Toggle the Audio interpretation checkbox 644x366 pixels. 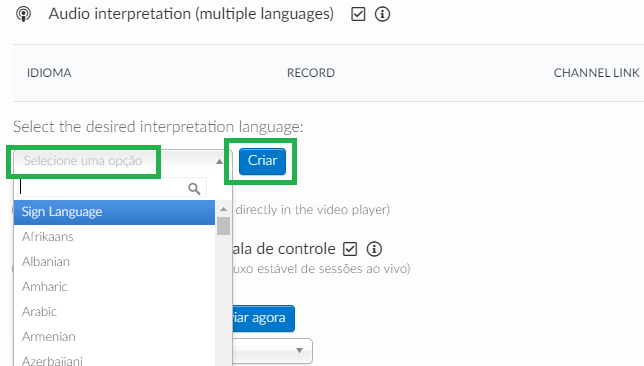(x=358, y=14)
